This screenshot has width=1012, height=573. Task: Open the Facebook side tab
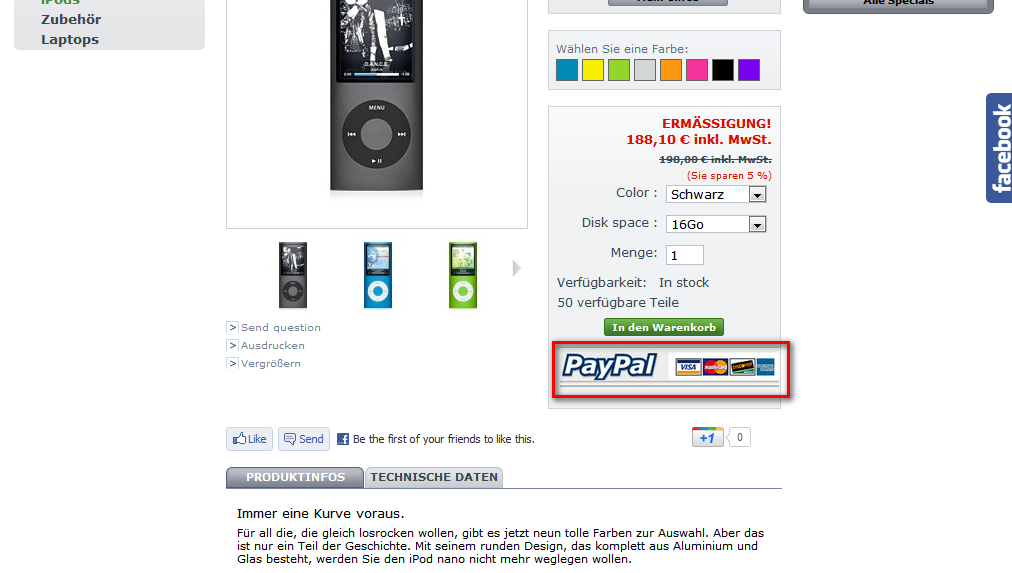(999, 148)
